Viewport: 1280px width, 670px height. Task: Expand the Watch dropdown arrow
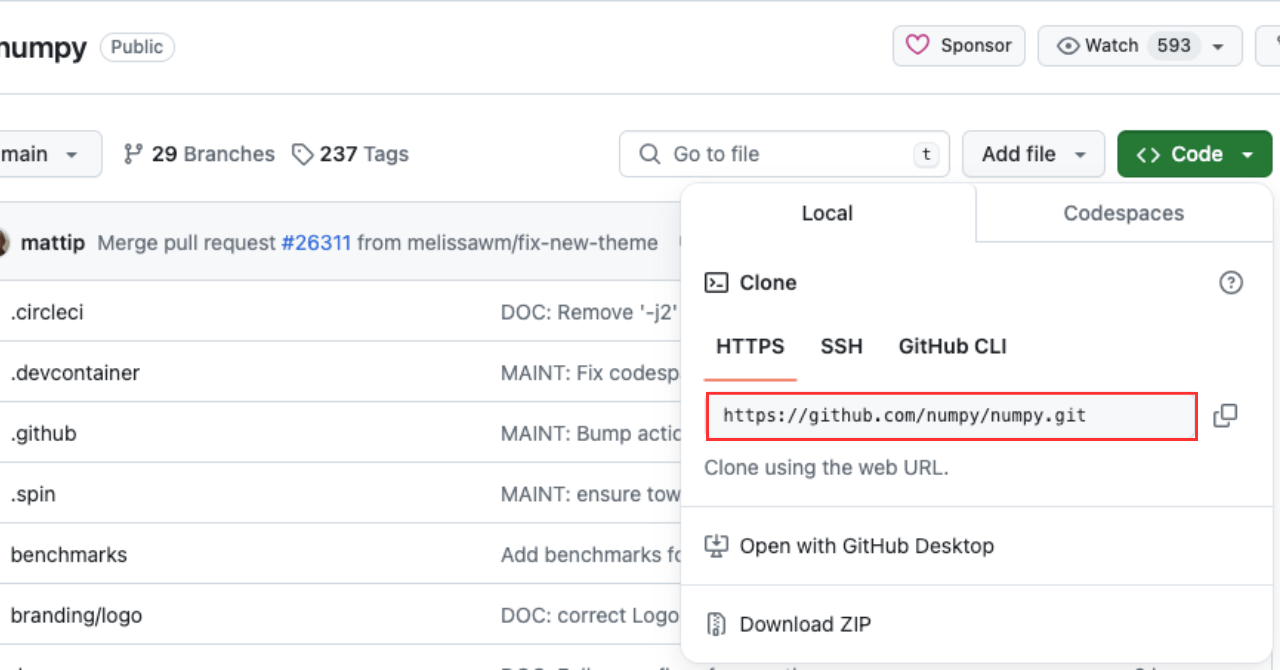(1218, 47)
